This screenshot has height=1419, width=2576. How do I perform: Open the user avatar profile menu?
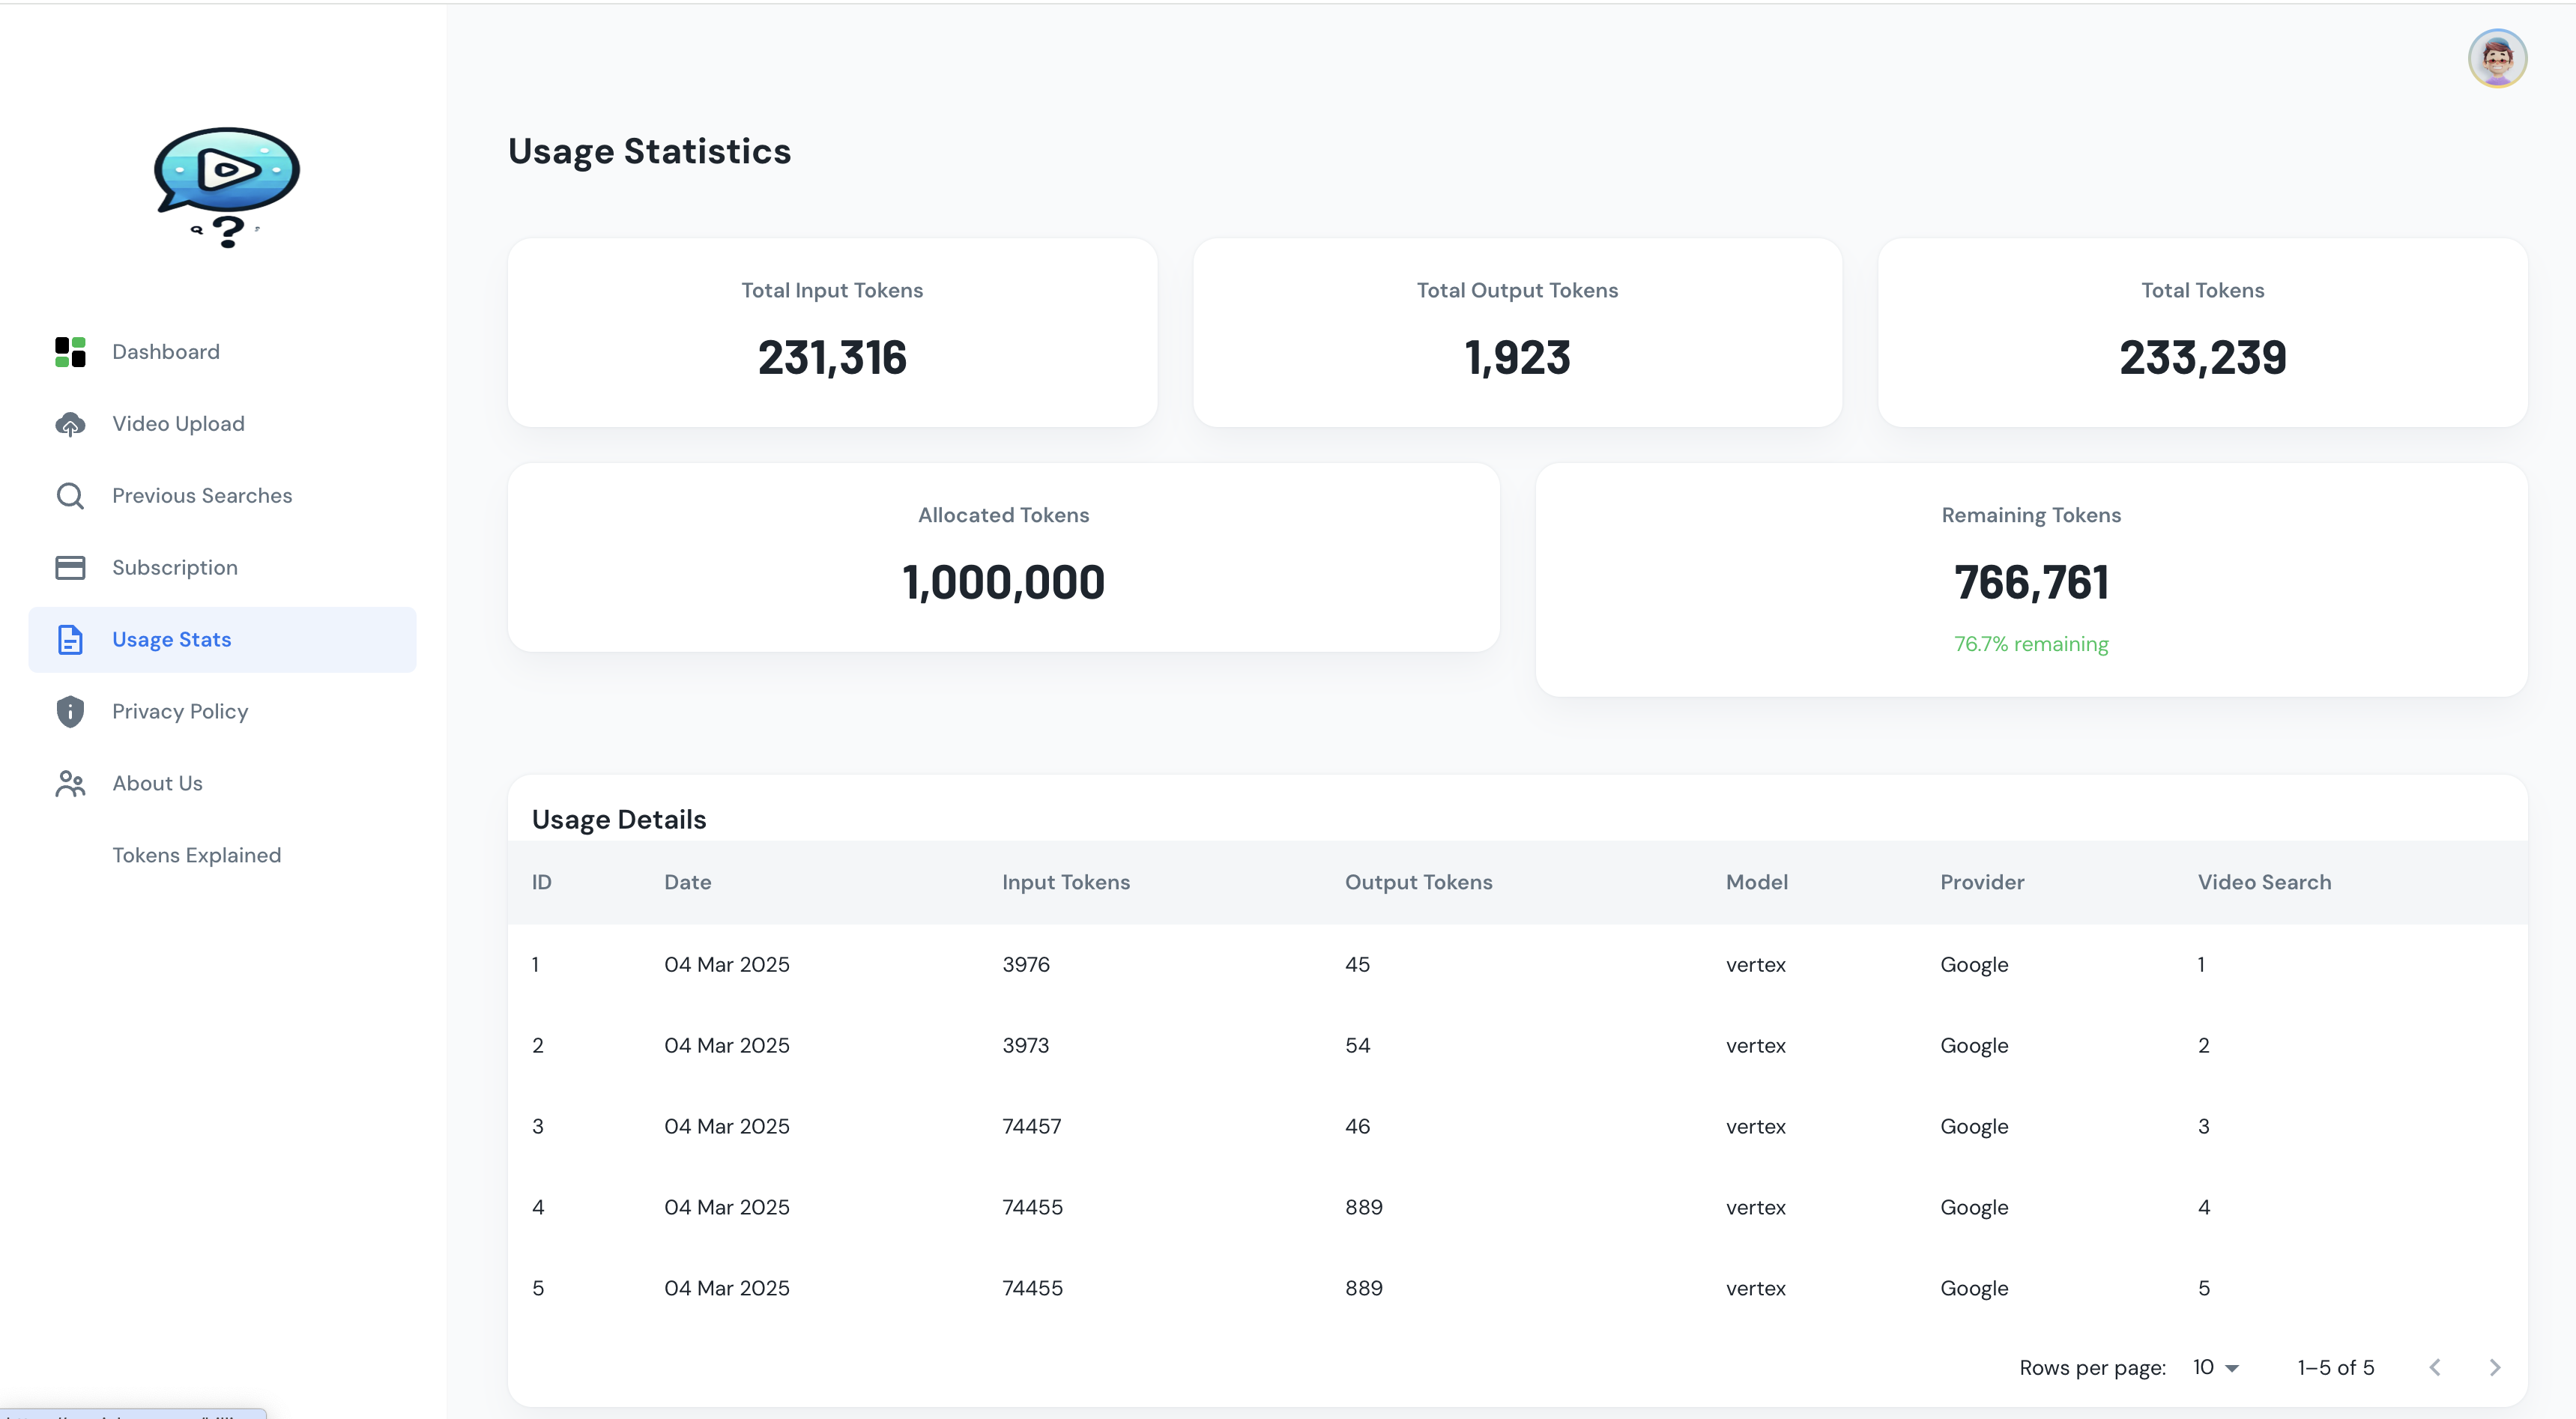pyautogui.click(x=2496, y=59)
